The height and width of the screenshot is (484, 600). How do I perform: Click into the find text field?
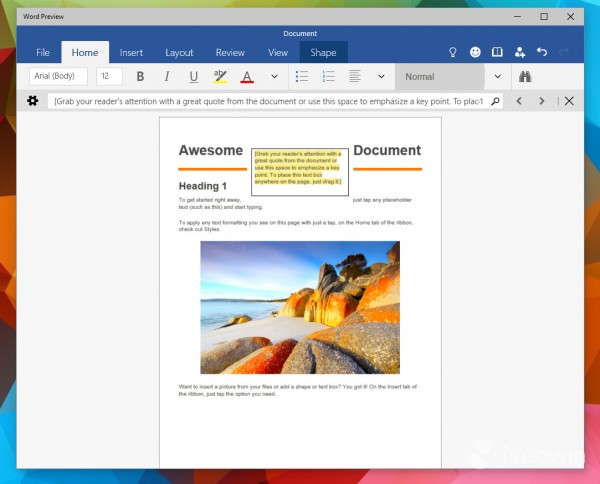point(268,101)
